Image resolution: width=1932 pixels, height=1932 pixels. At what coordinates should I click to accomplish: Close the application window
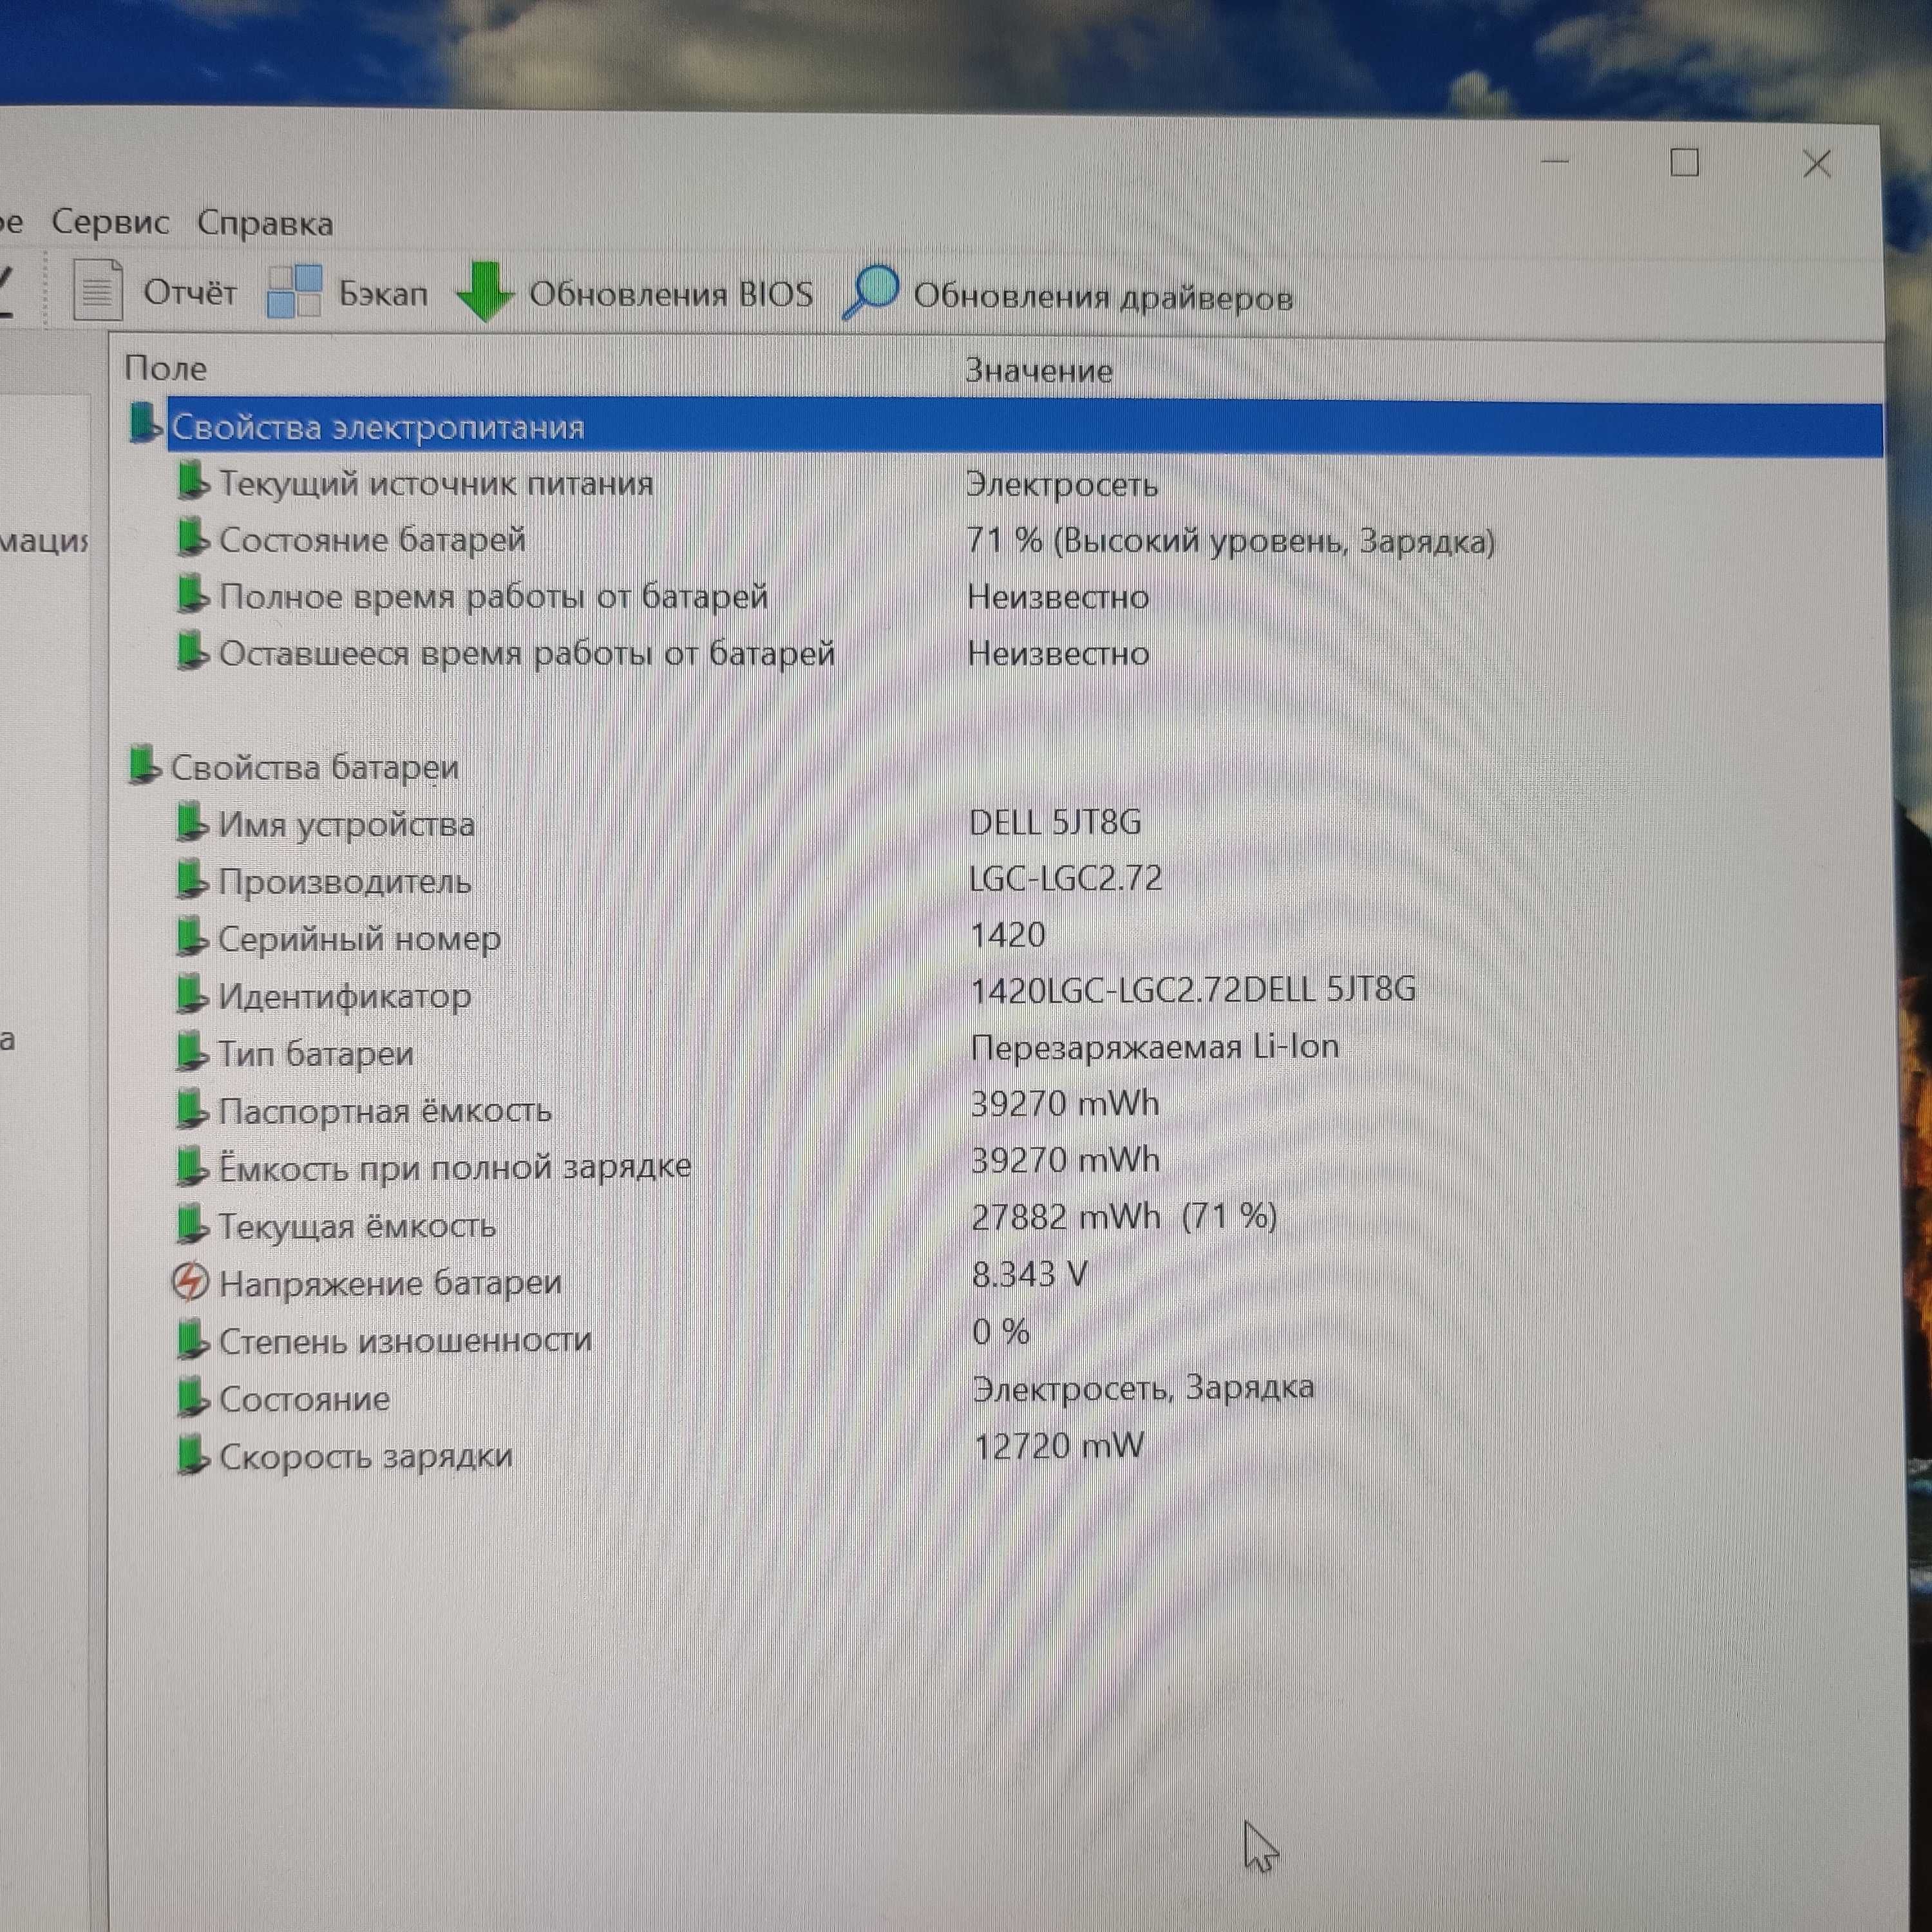click(x=1817, y=164)
